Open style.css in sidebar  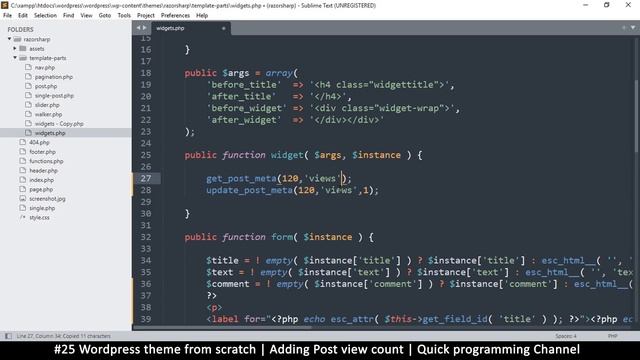pyautogui.click(x=40, y=218)
